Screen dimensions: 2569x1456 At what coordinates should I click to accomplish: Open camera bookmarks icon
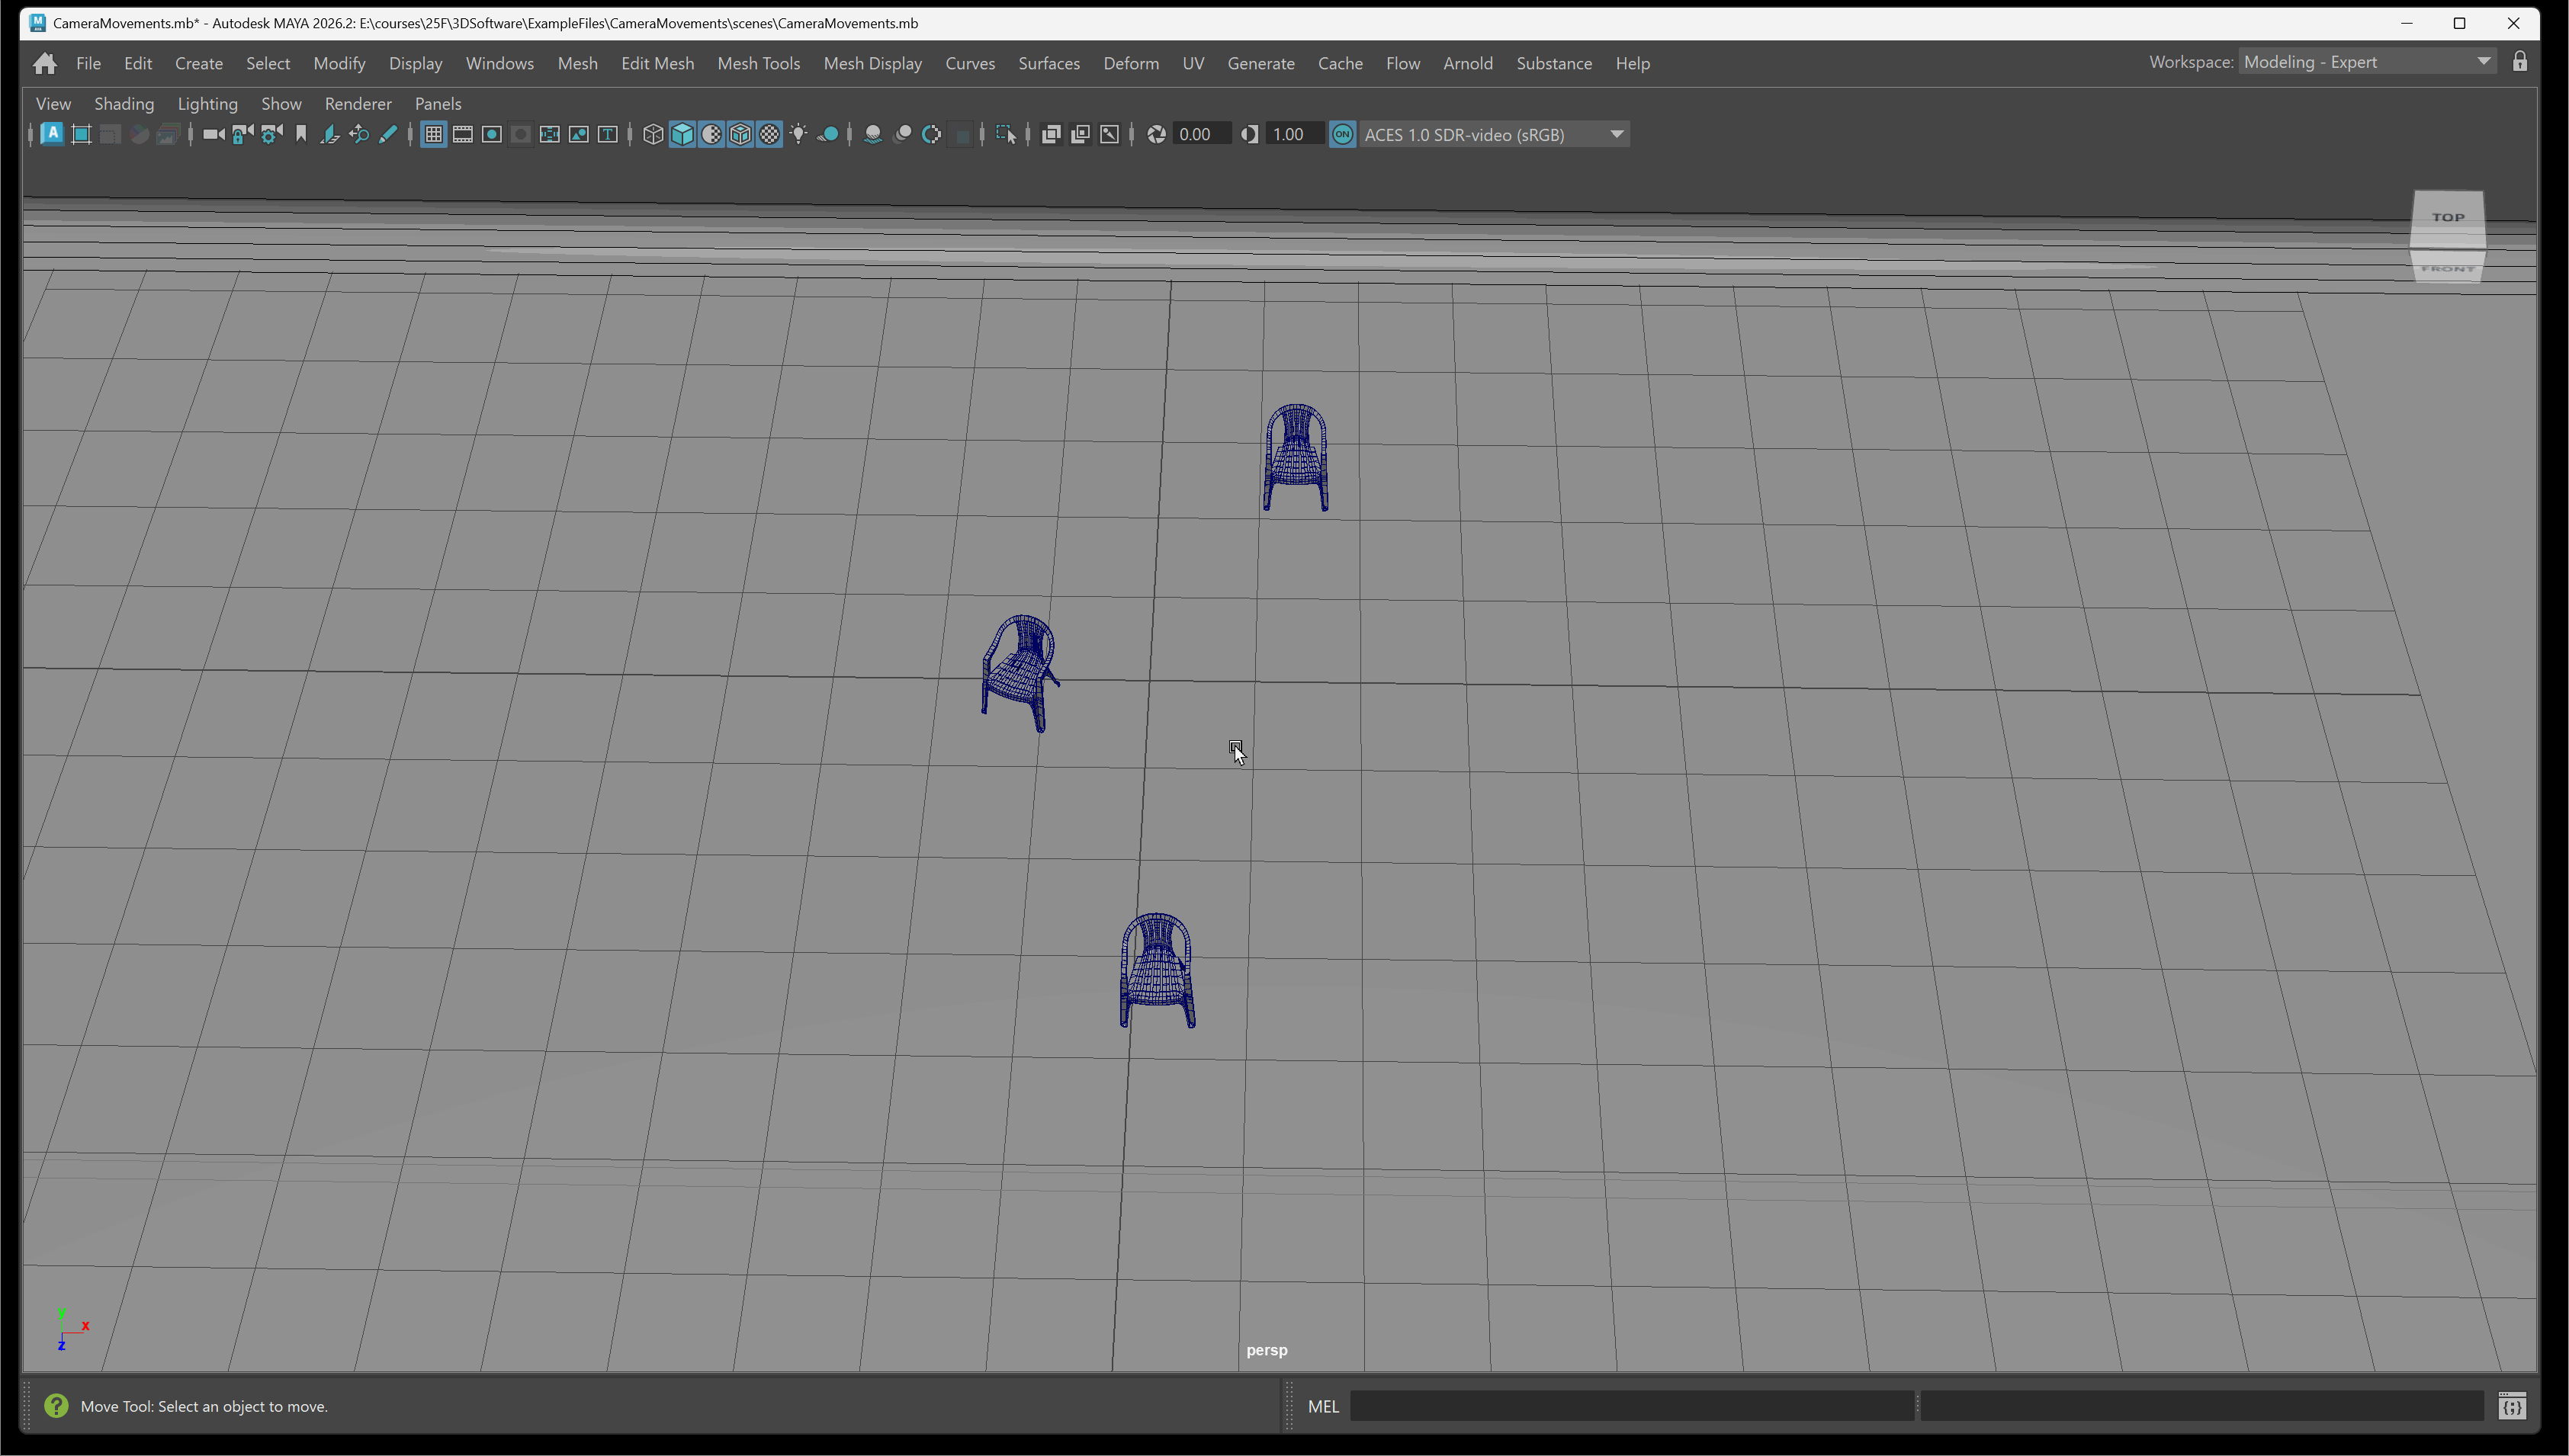tap(301, 134)
